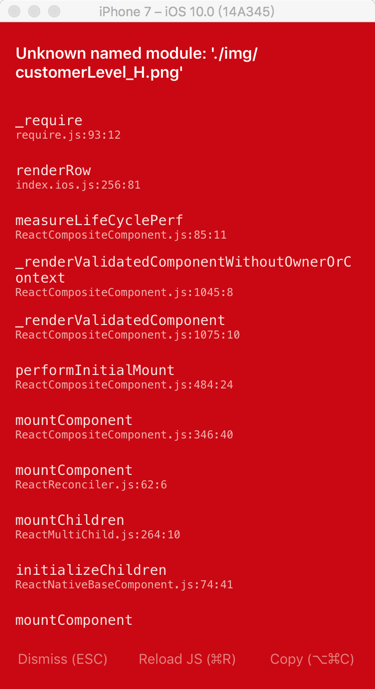Click the window zoom button

(x=54, y=11)
